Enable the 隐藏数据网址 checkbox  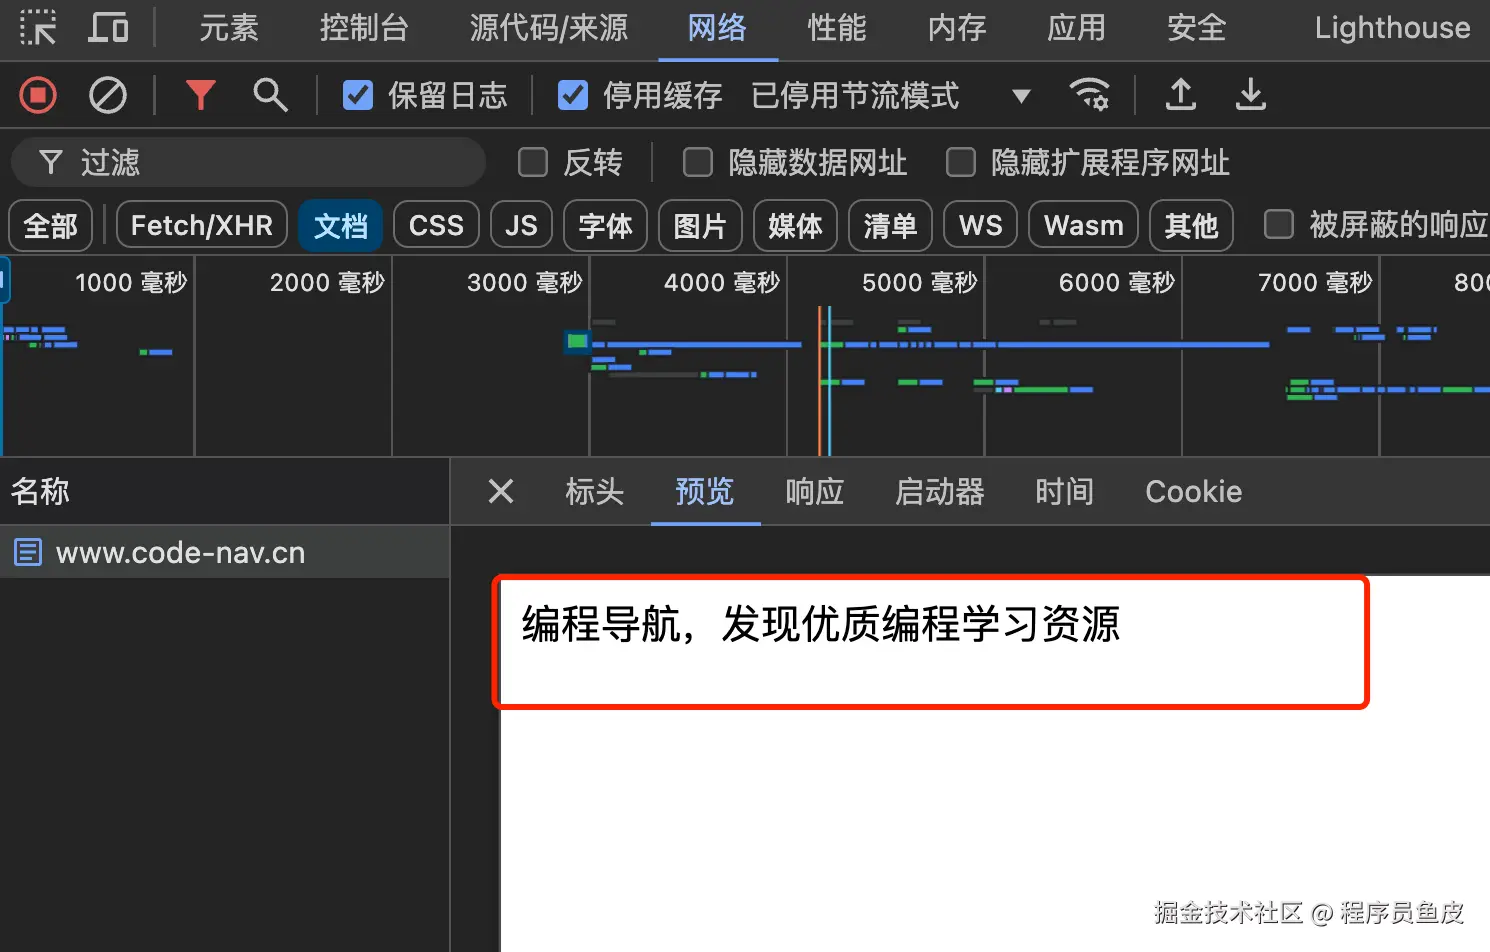698,162
